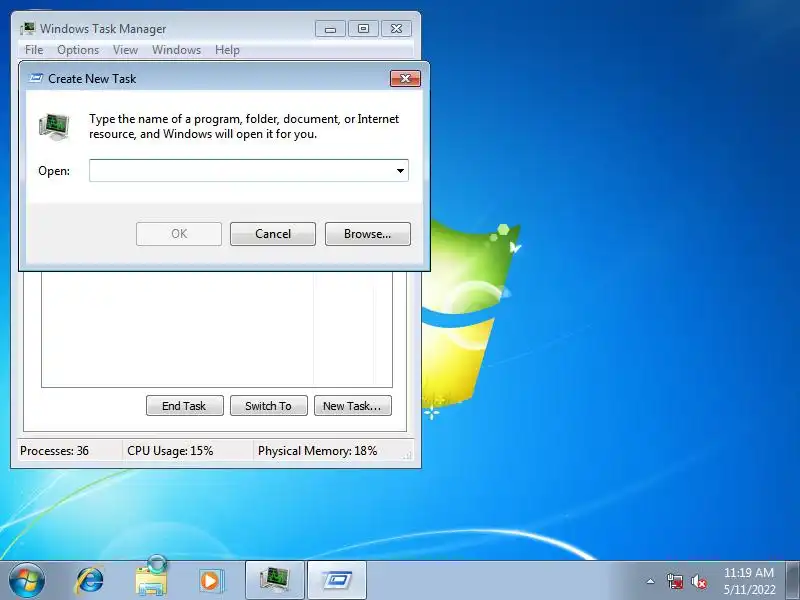This screenshot has width=800, height=600.
Task: Minimize the Windows Task Manager window
Action: 331,29
